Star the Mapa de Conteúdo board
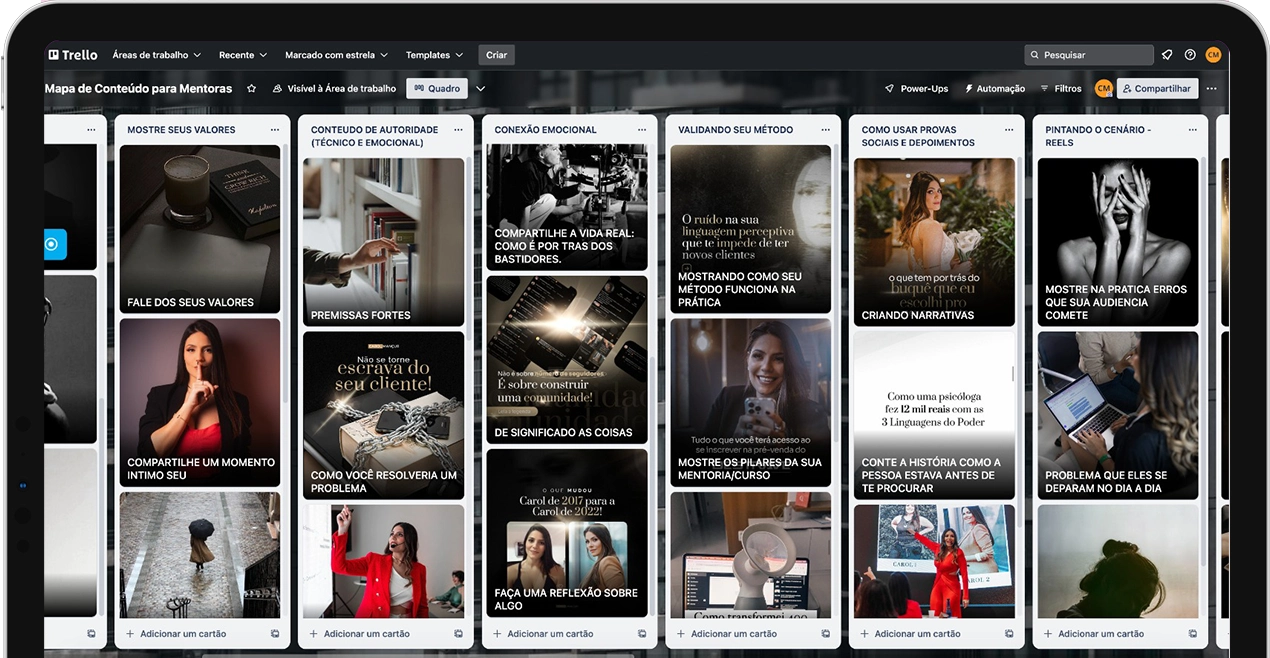 tap(251, 88)
